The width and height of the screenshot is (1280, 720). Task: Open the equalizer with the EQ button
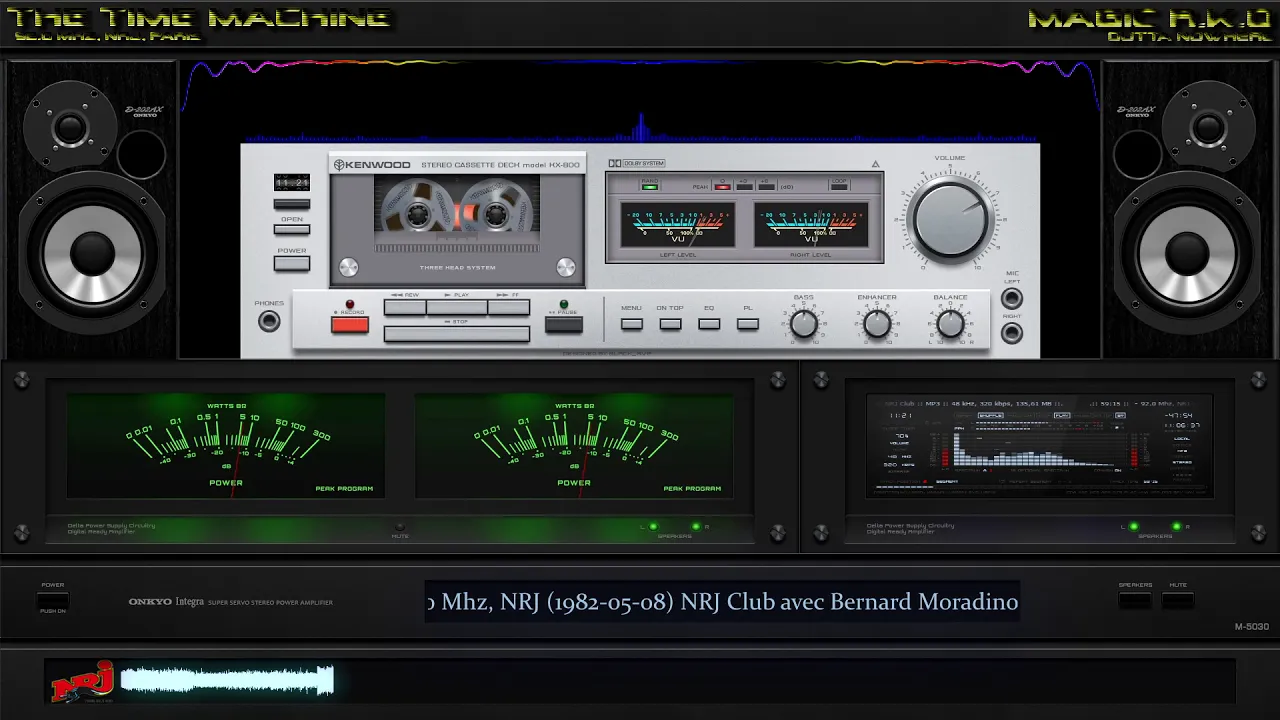coord(709,324)
